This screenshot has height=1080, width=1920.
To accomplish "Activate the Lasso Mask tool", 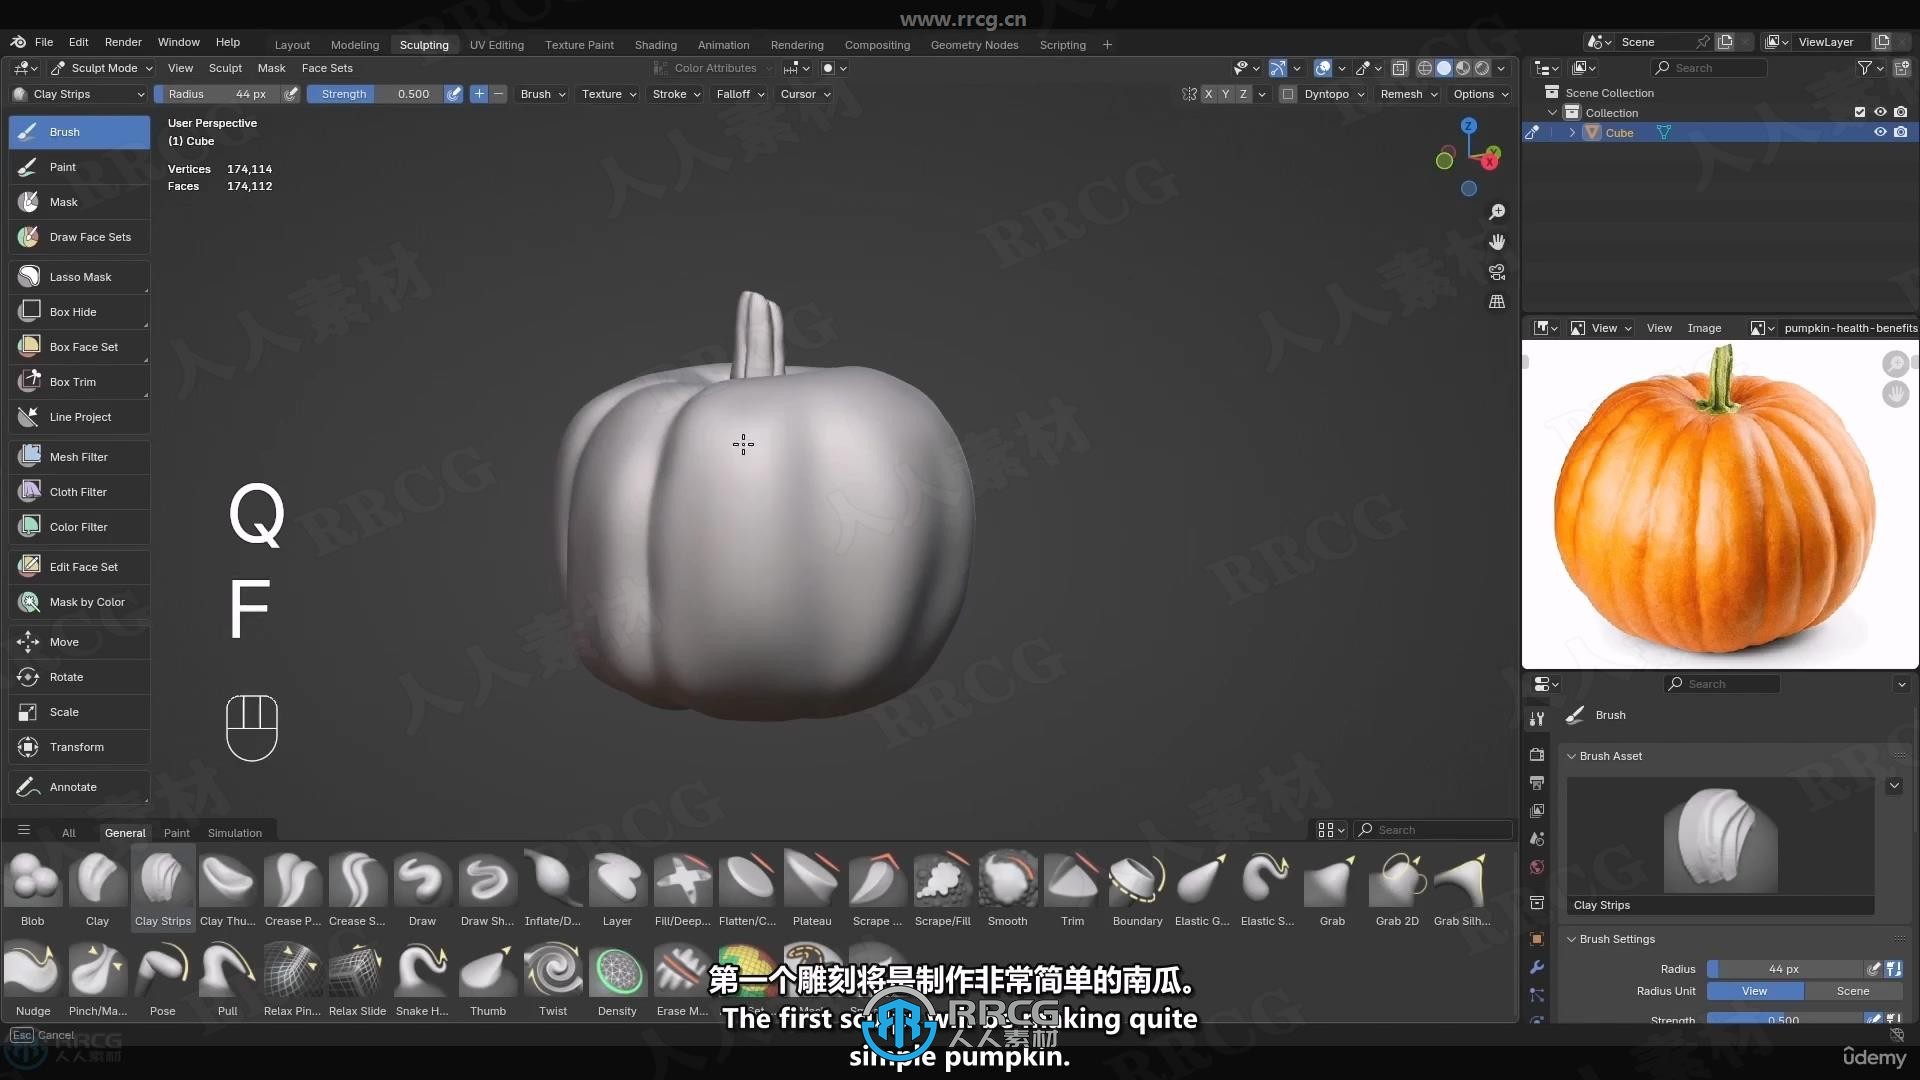I will click(79, 277).
